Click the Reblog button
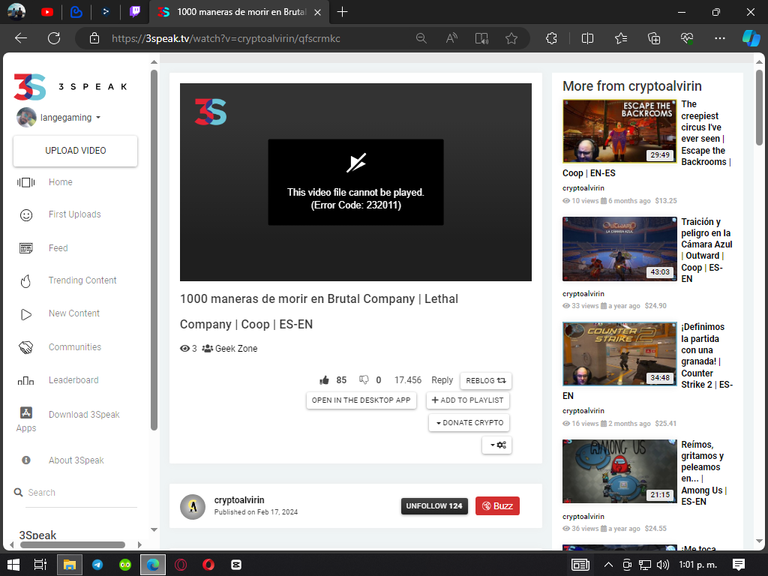 tap(485, 381)
